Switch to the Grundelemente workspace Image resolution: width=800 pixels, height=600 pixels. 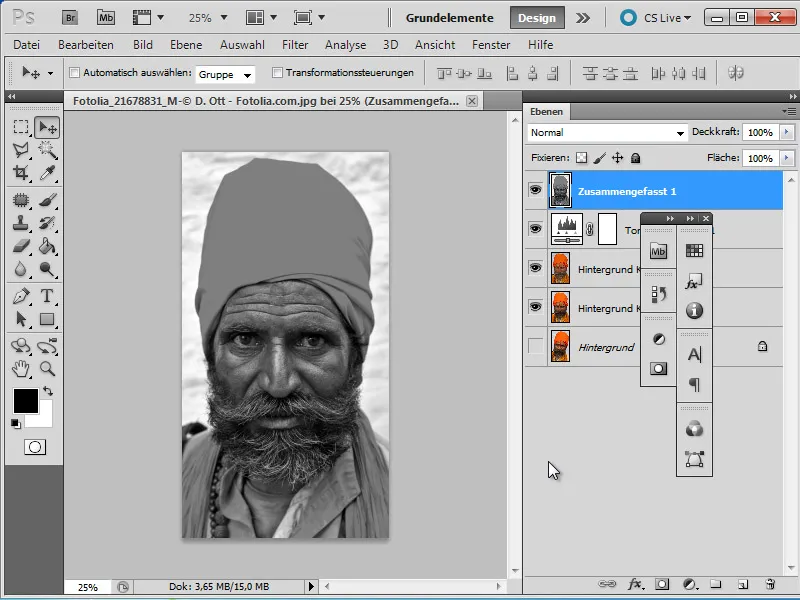coord(452,17)
